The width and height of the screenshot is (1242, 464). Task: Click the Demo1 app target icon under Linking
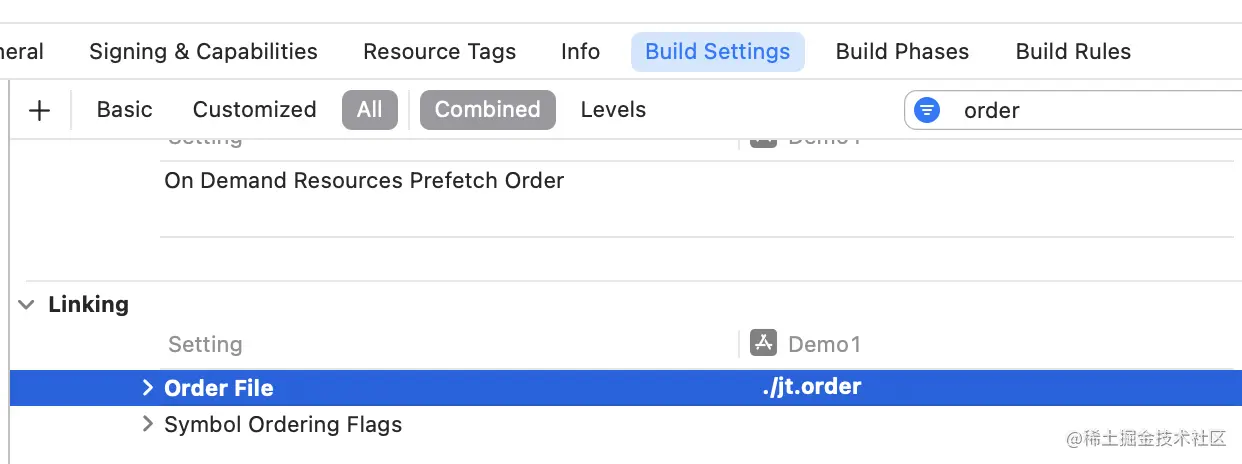764,344
